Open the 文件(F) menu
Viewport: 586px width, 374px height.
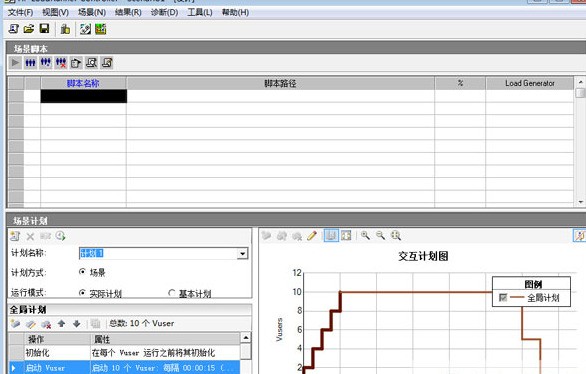(x=21, y=12)
